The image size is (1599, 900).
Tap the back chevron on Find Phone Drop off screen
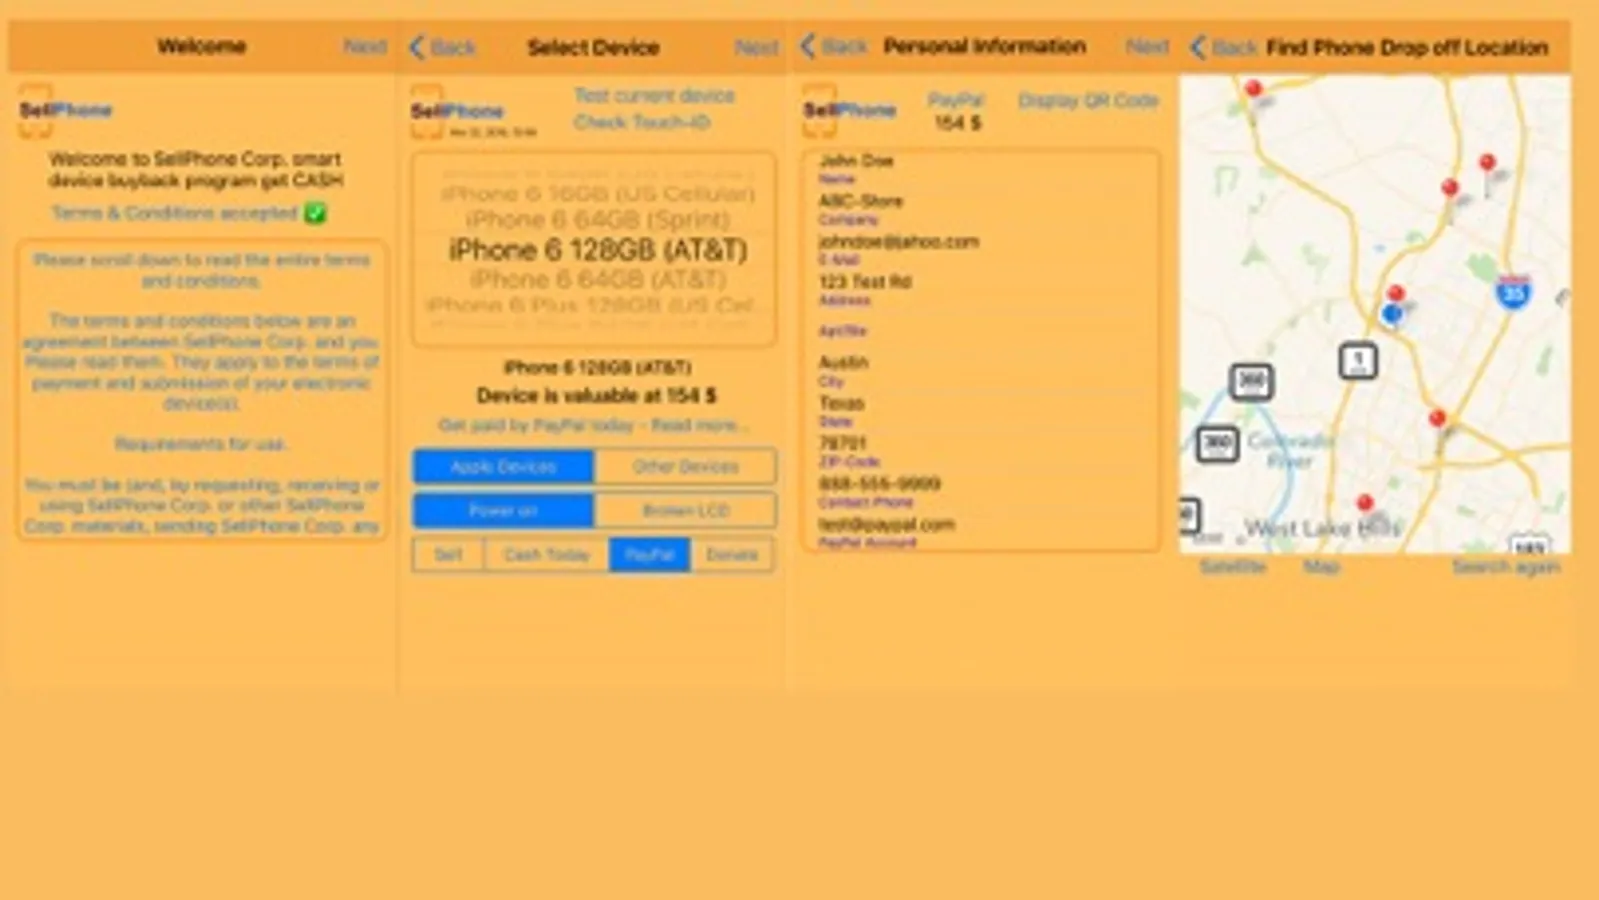click(x=1198, y=47)
